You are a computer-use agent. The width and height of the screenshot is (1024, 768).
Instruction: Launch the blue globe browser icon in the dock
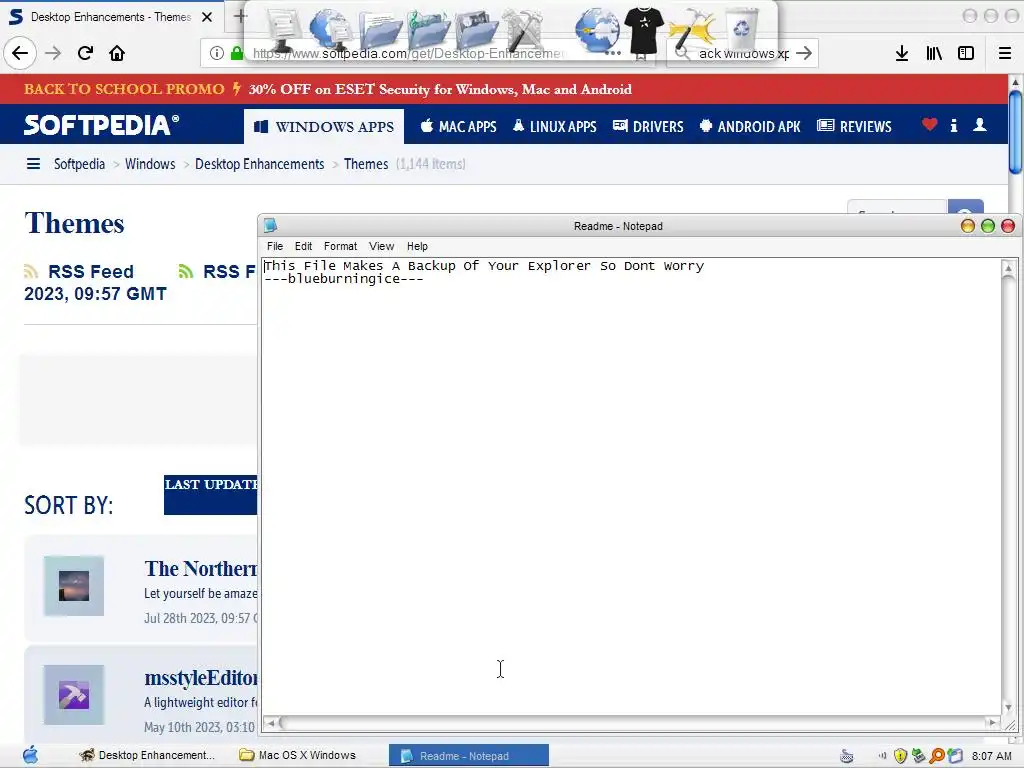pyautogui.click(x=597, y=29)
